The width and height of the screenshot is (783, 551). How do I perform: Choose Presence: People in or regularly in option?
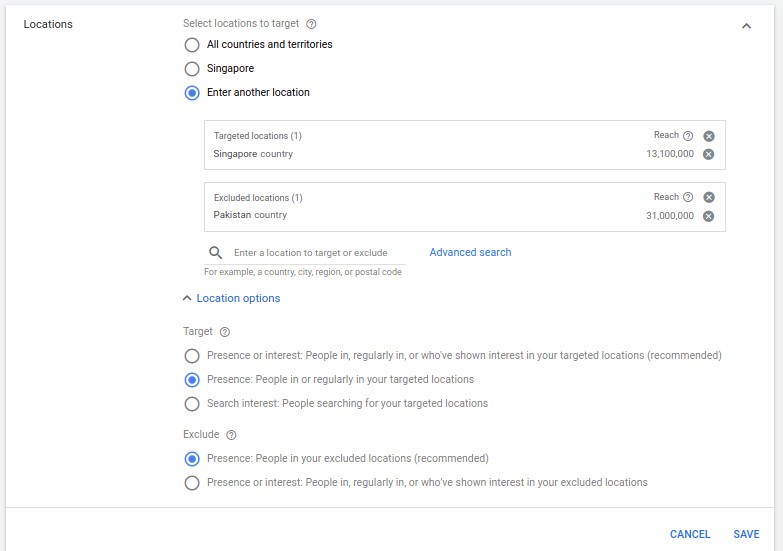pyautogui.click(x=192, y=380)
